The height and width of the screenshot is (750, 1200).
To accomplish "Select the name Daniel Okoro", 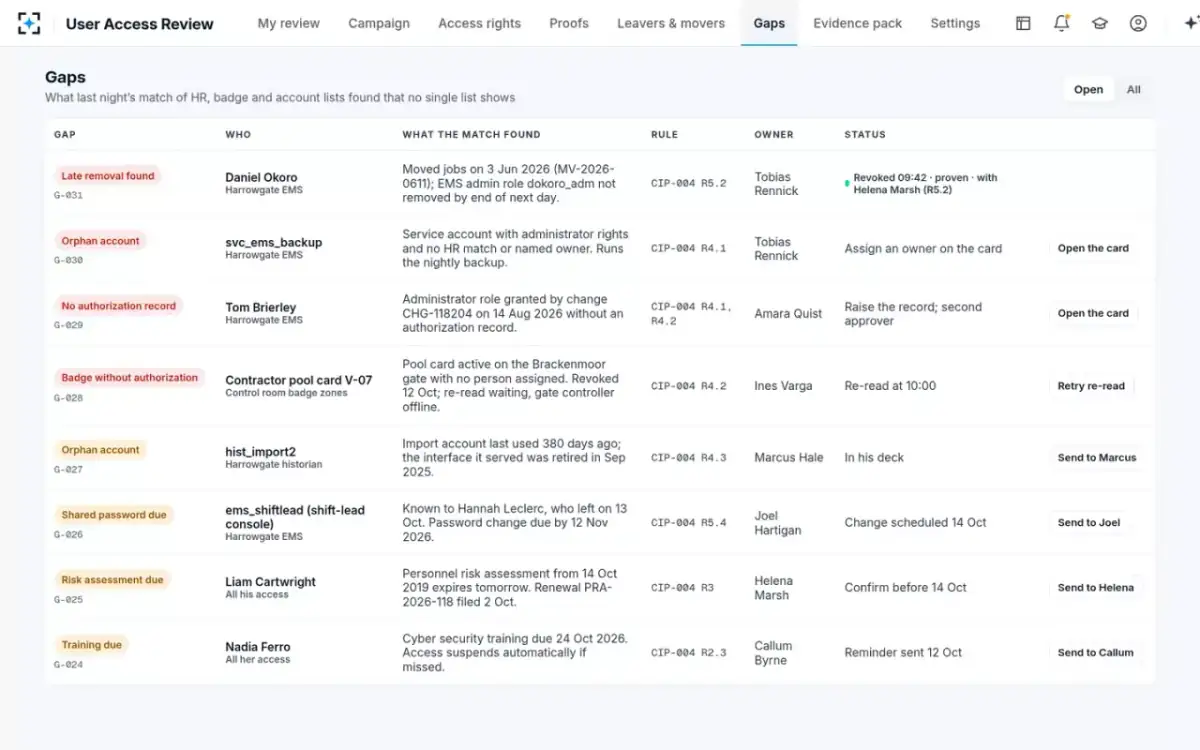I will (261, 177).
